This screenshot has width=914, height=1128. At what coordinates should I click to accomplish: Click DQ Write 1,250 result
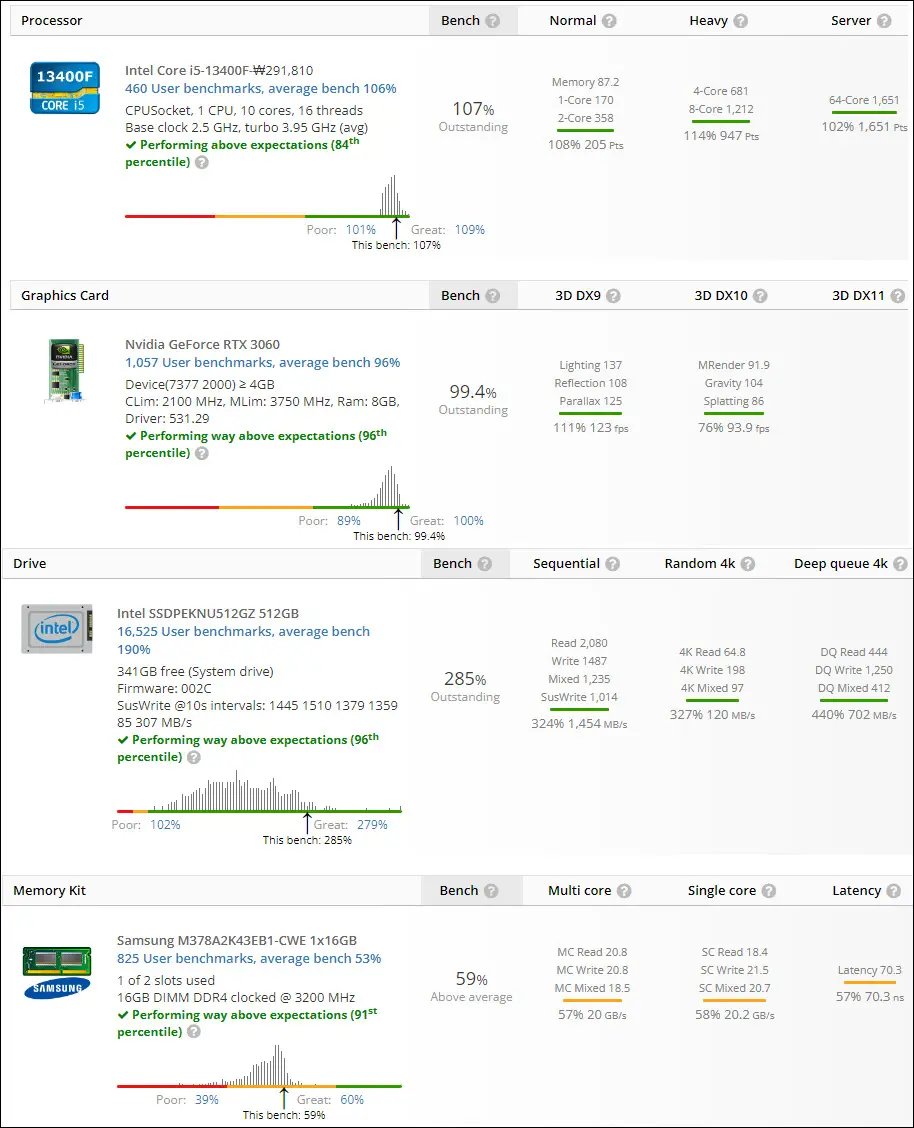pyautogui.click(x=854, y=670)
